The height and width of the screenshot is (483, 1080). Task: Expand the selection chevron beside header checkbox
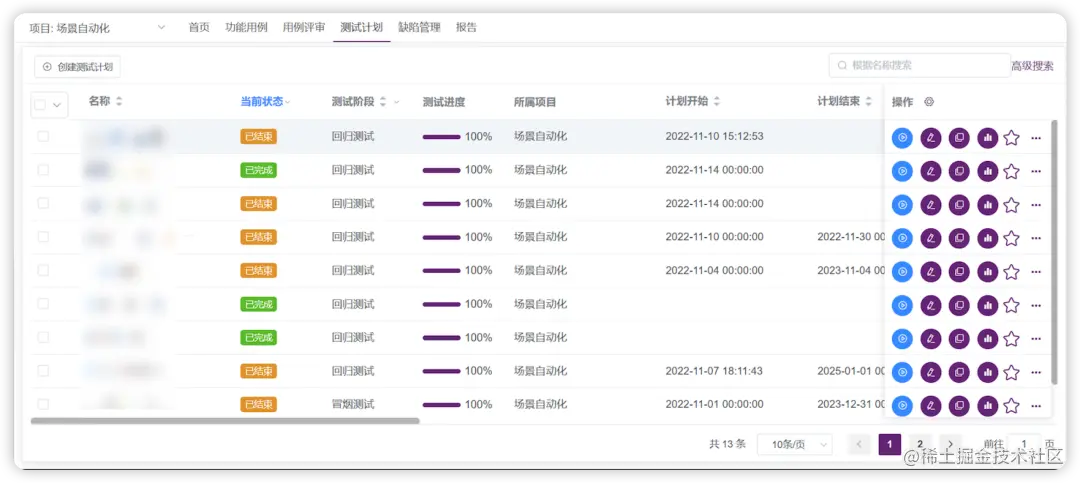click(57, 105)
